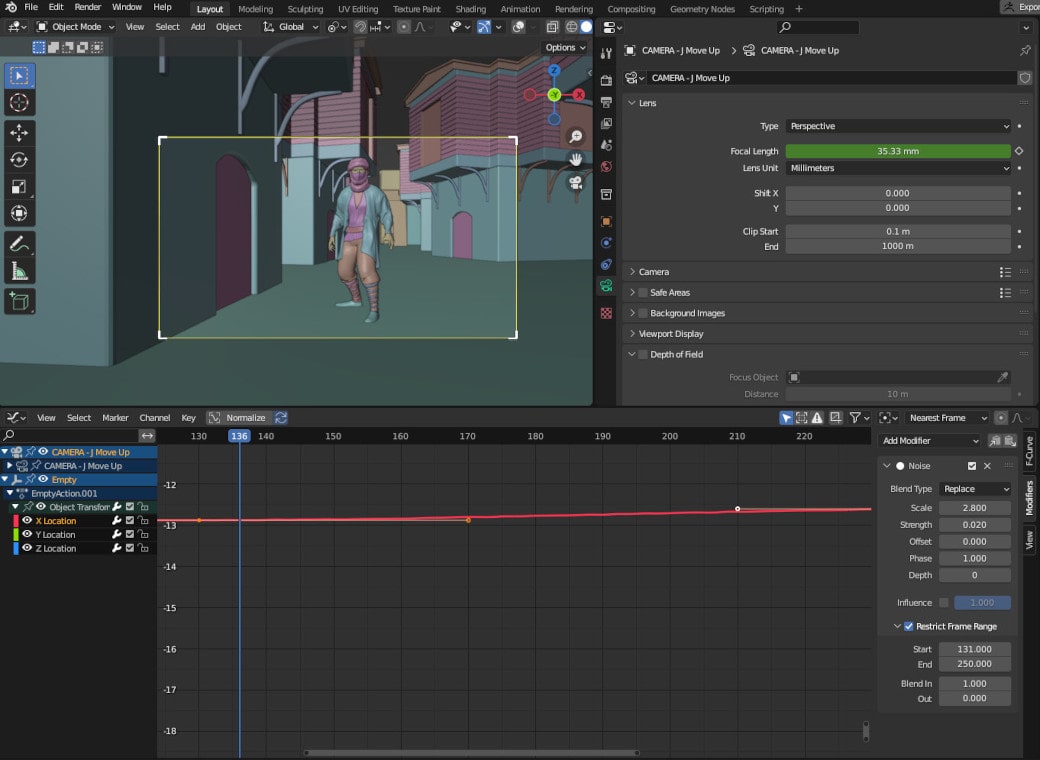Select the Move tool in viewport toolbar

18,131
